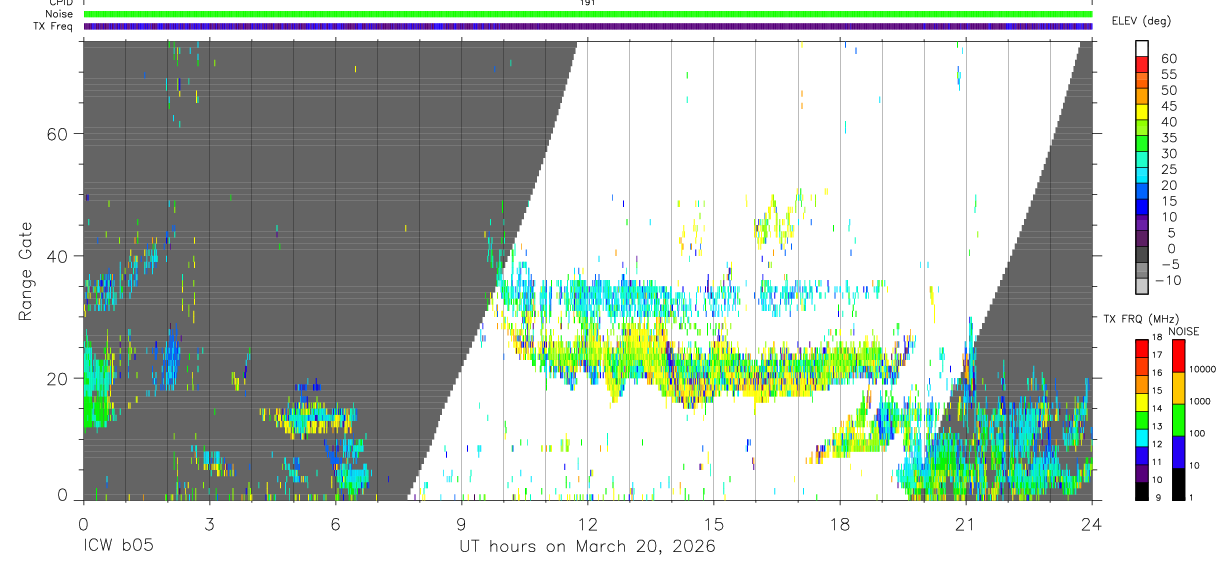Screen dimensions: 1228x567
Task: Pick the green segment of NOISE colorbar
Action: coord(1178,419)
